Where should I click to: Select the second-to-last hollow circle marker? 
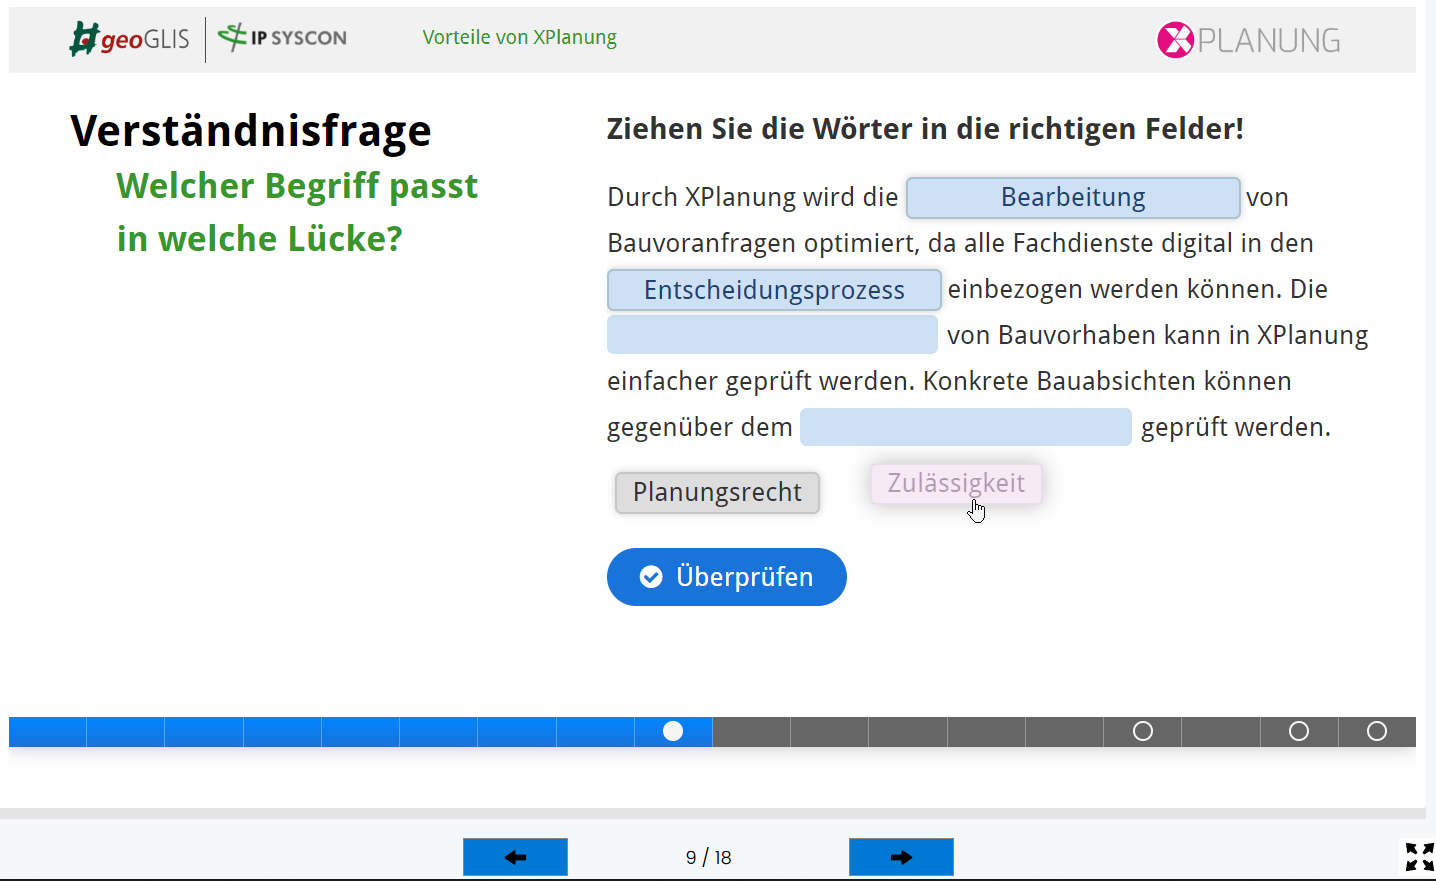tap(1298, 731)
